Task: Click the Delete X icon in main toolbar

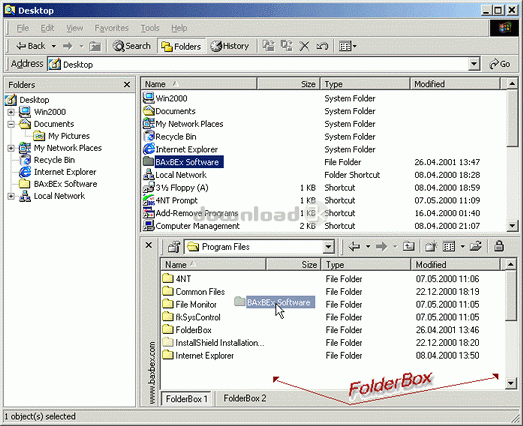Action: point(304,46)
